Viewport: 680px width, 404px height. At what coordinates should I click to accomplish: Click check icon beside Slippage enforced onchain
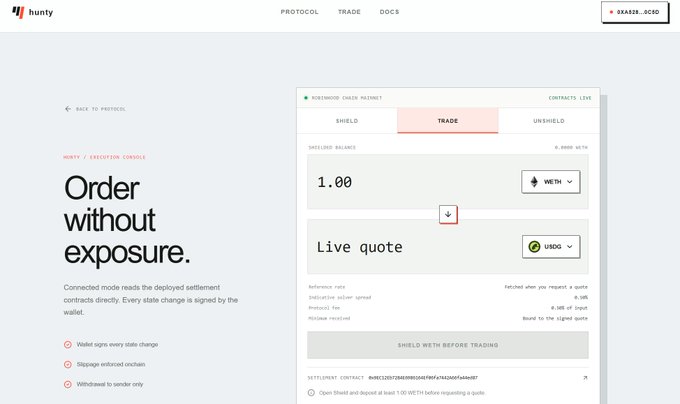(68, 365)
